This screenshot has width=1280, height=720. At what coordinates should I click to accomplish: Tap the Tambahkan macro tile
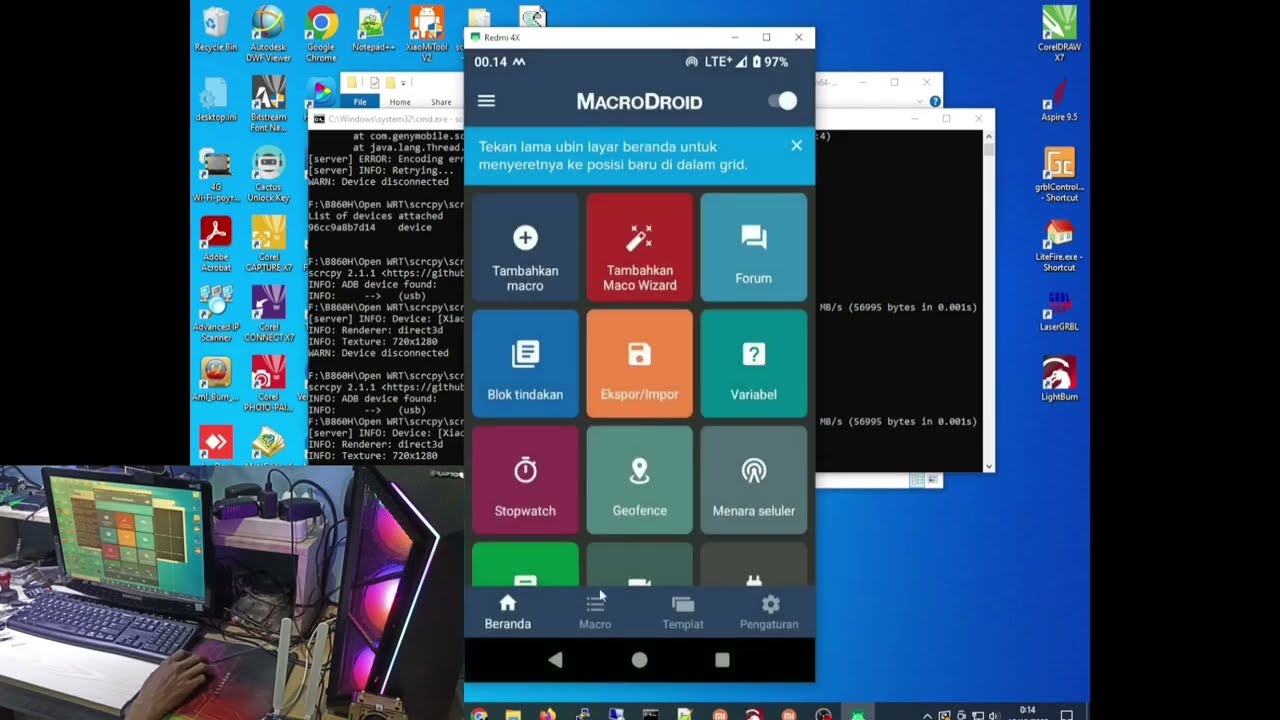525,248
